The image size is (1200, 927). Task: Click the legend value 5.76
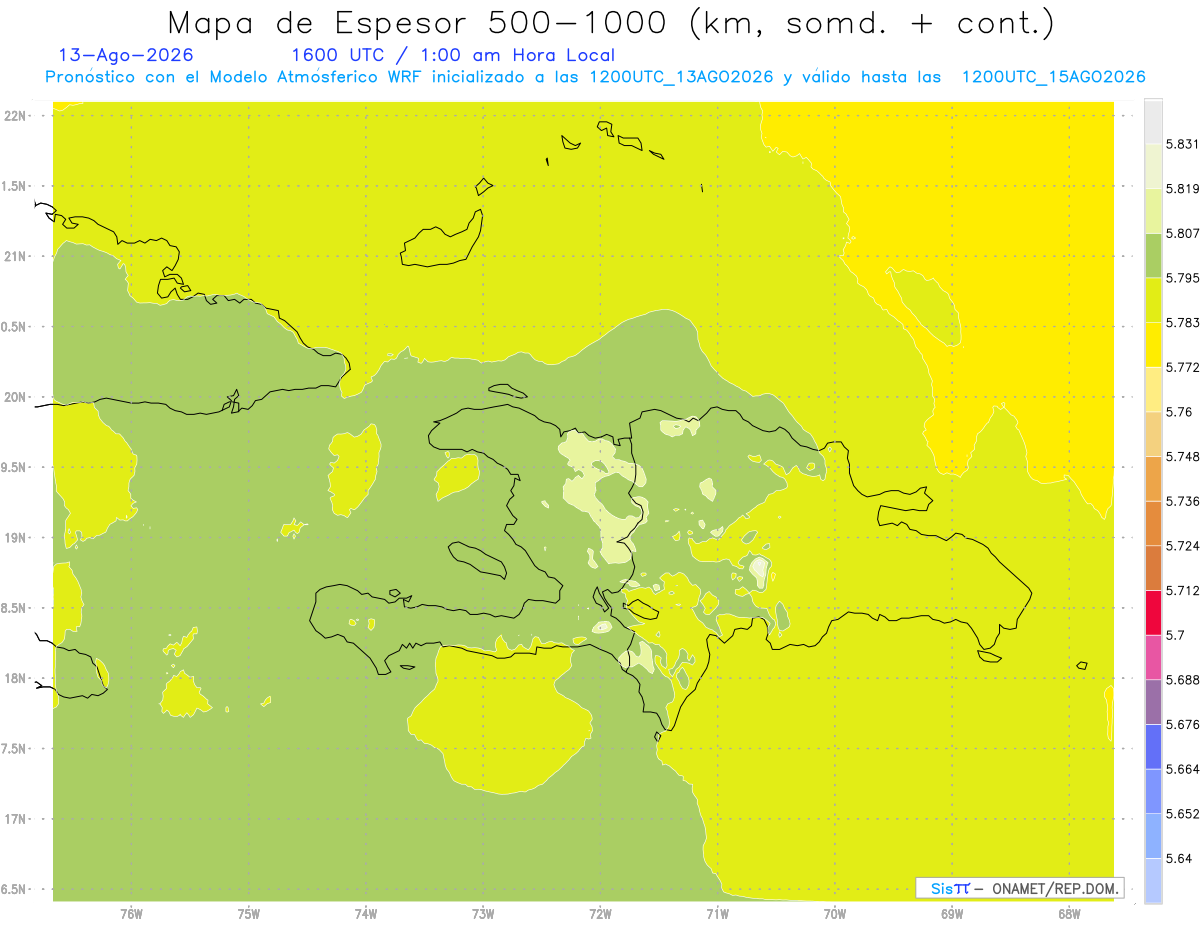coord(1179,411)
